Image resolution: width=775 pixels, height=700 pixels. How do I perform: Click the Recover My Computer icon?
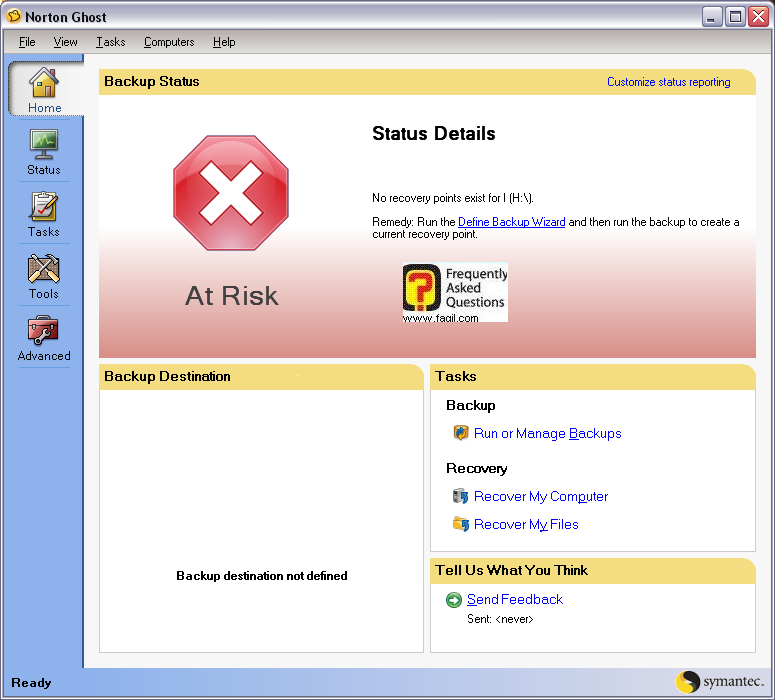click(461, 496)
